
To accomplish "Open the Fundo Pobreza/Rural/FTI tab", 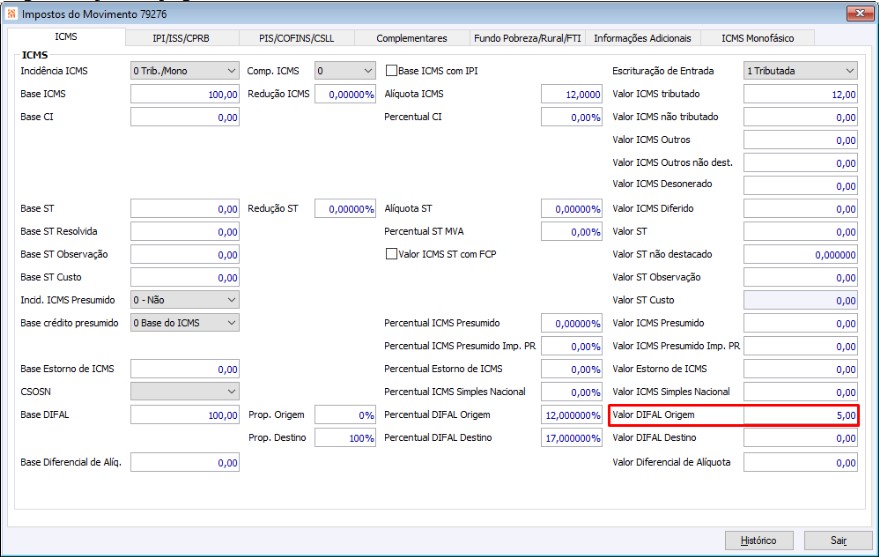I will tap(528, 38).
